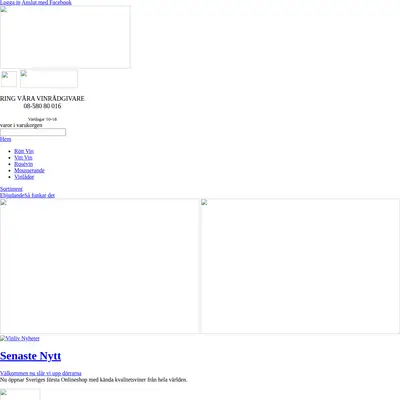Click the 'varor i varukorgen' cart text

click(x=21, y=125)
